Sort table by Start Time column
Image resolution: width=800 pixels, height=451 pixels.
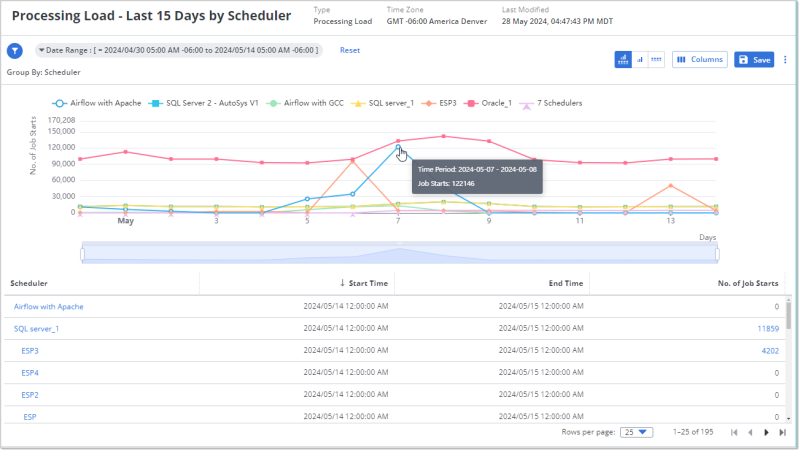click(364, 284)
